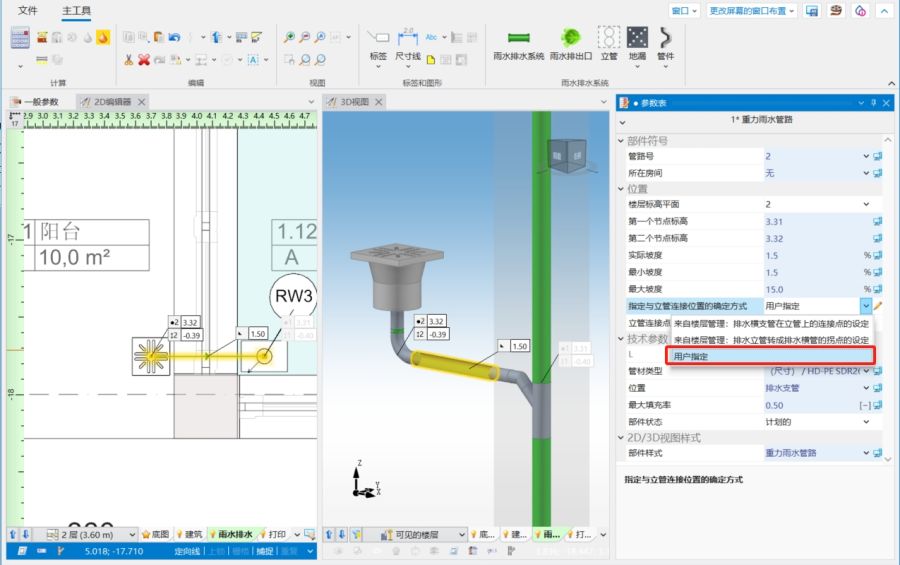Open the 地漏 floor drain tool
Screen dimensions: 900x565
637,40
